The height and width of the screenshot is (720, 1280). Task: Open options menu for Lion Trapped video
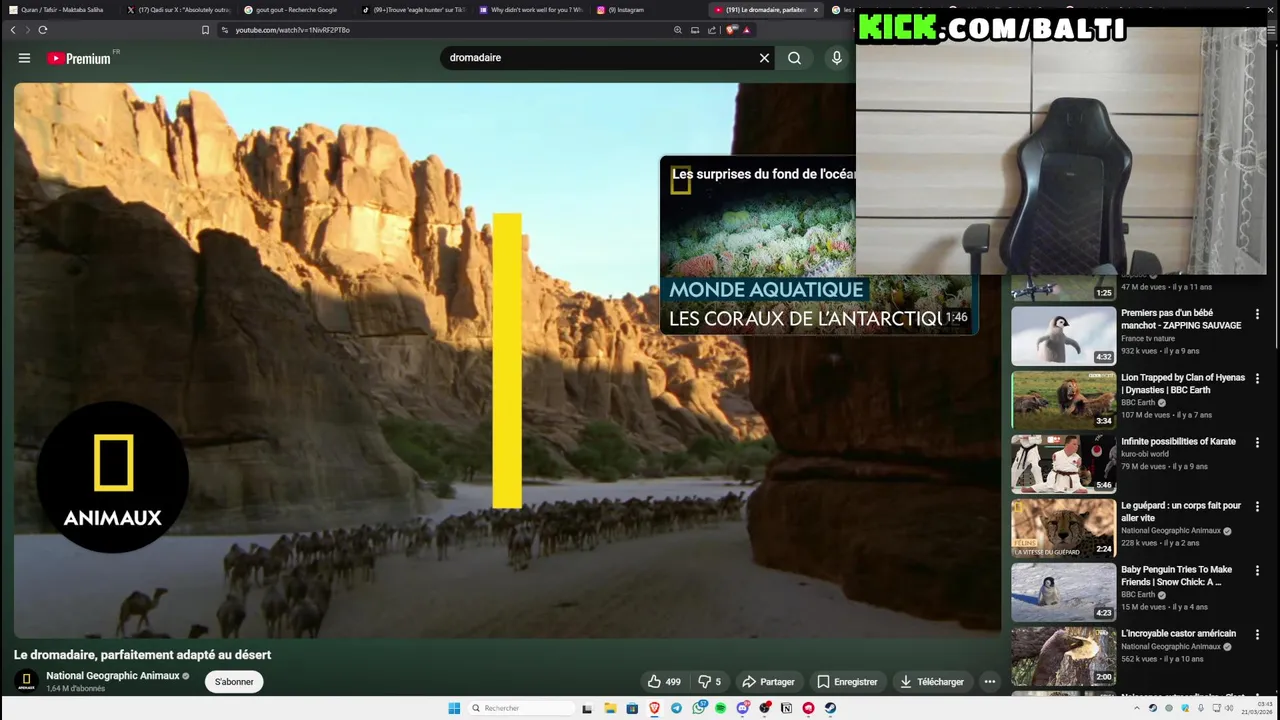pos(1257,379)
